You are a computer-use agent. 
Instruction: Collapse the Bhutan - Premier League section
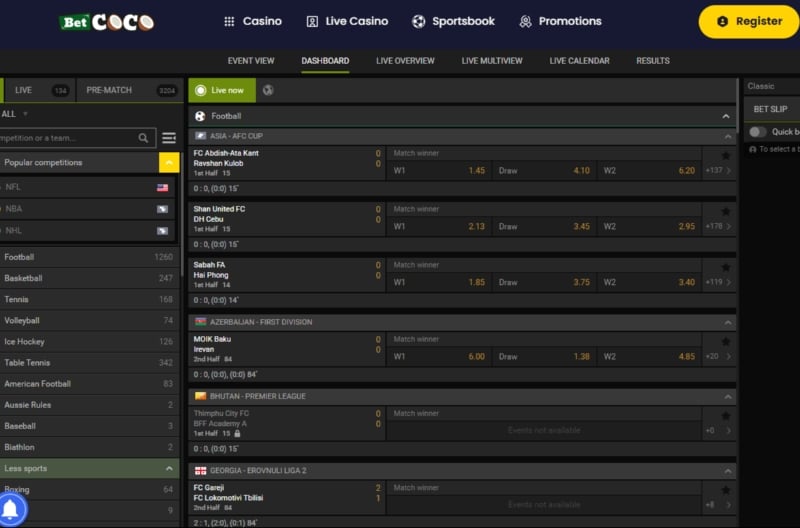pos(728,396)
